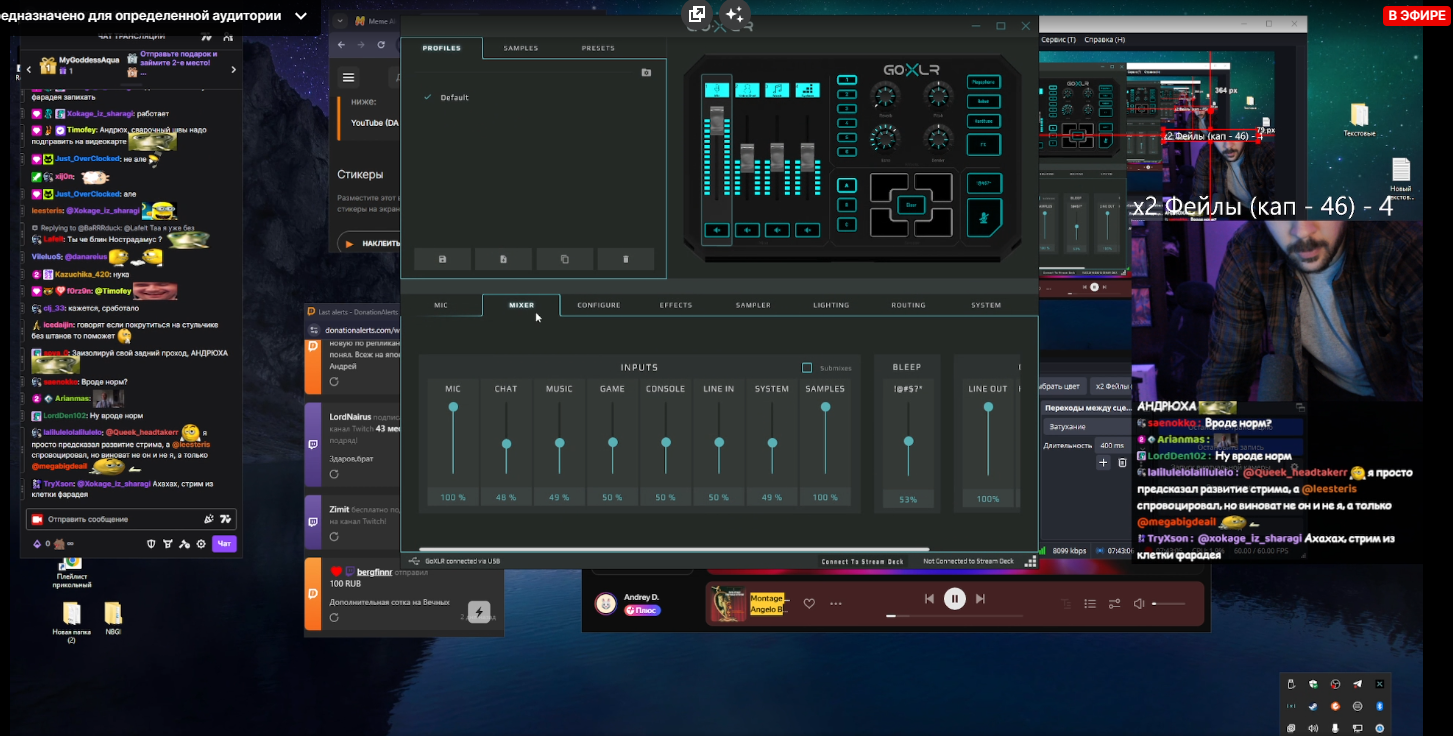Click the mute button under first fader
Image resolution: width=1453 pixels, height=736 pixels.
[716, 230]
